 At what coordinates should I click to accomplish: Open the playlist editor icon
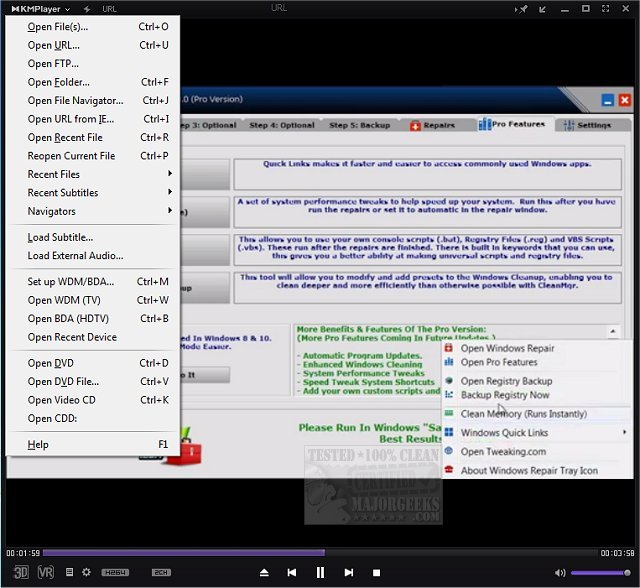coord(69,572)
